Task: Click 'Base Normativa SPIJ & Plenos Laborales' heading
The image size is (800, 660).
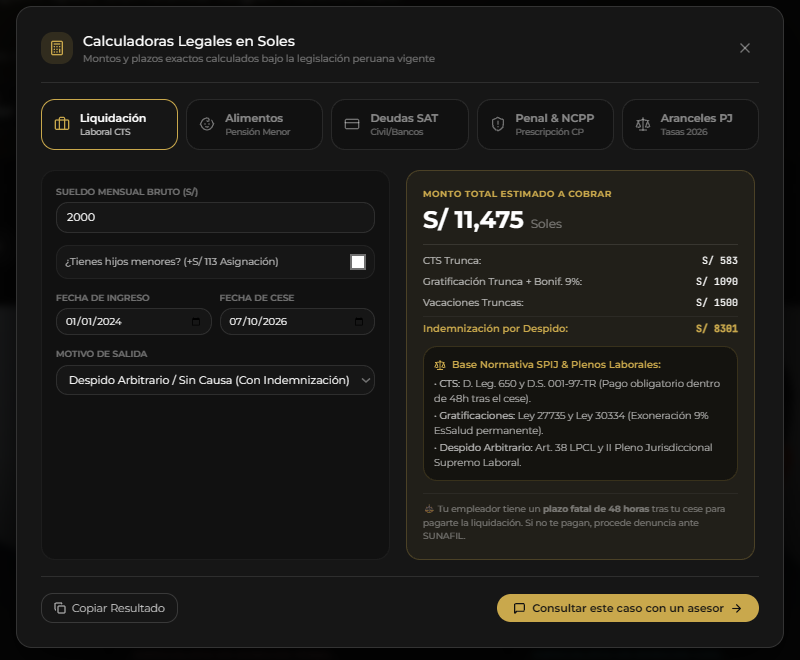Action: [x=556, y=365]
